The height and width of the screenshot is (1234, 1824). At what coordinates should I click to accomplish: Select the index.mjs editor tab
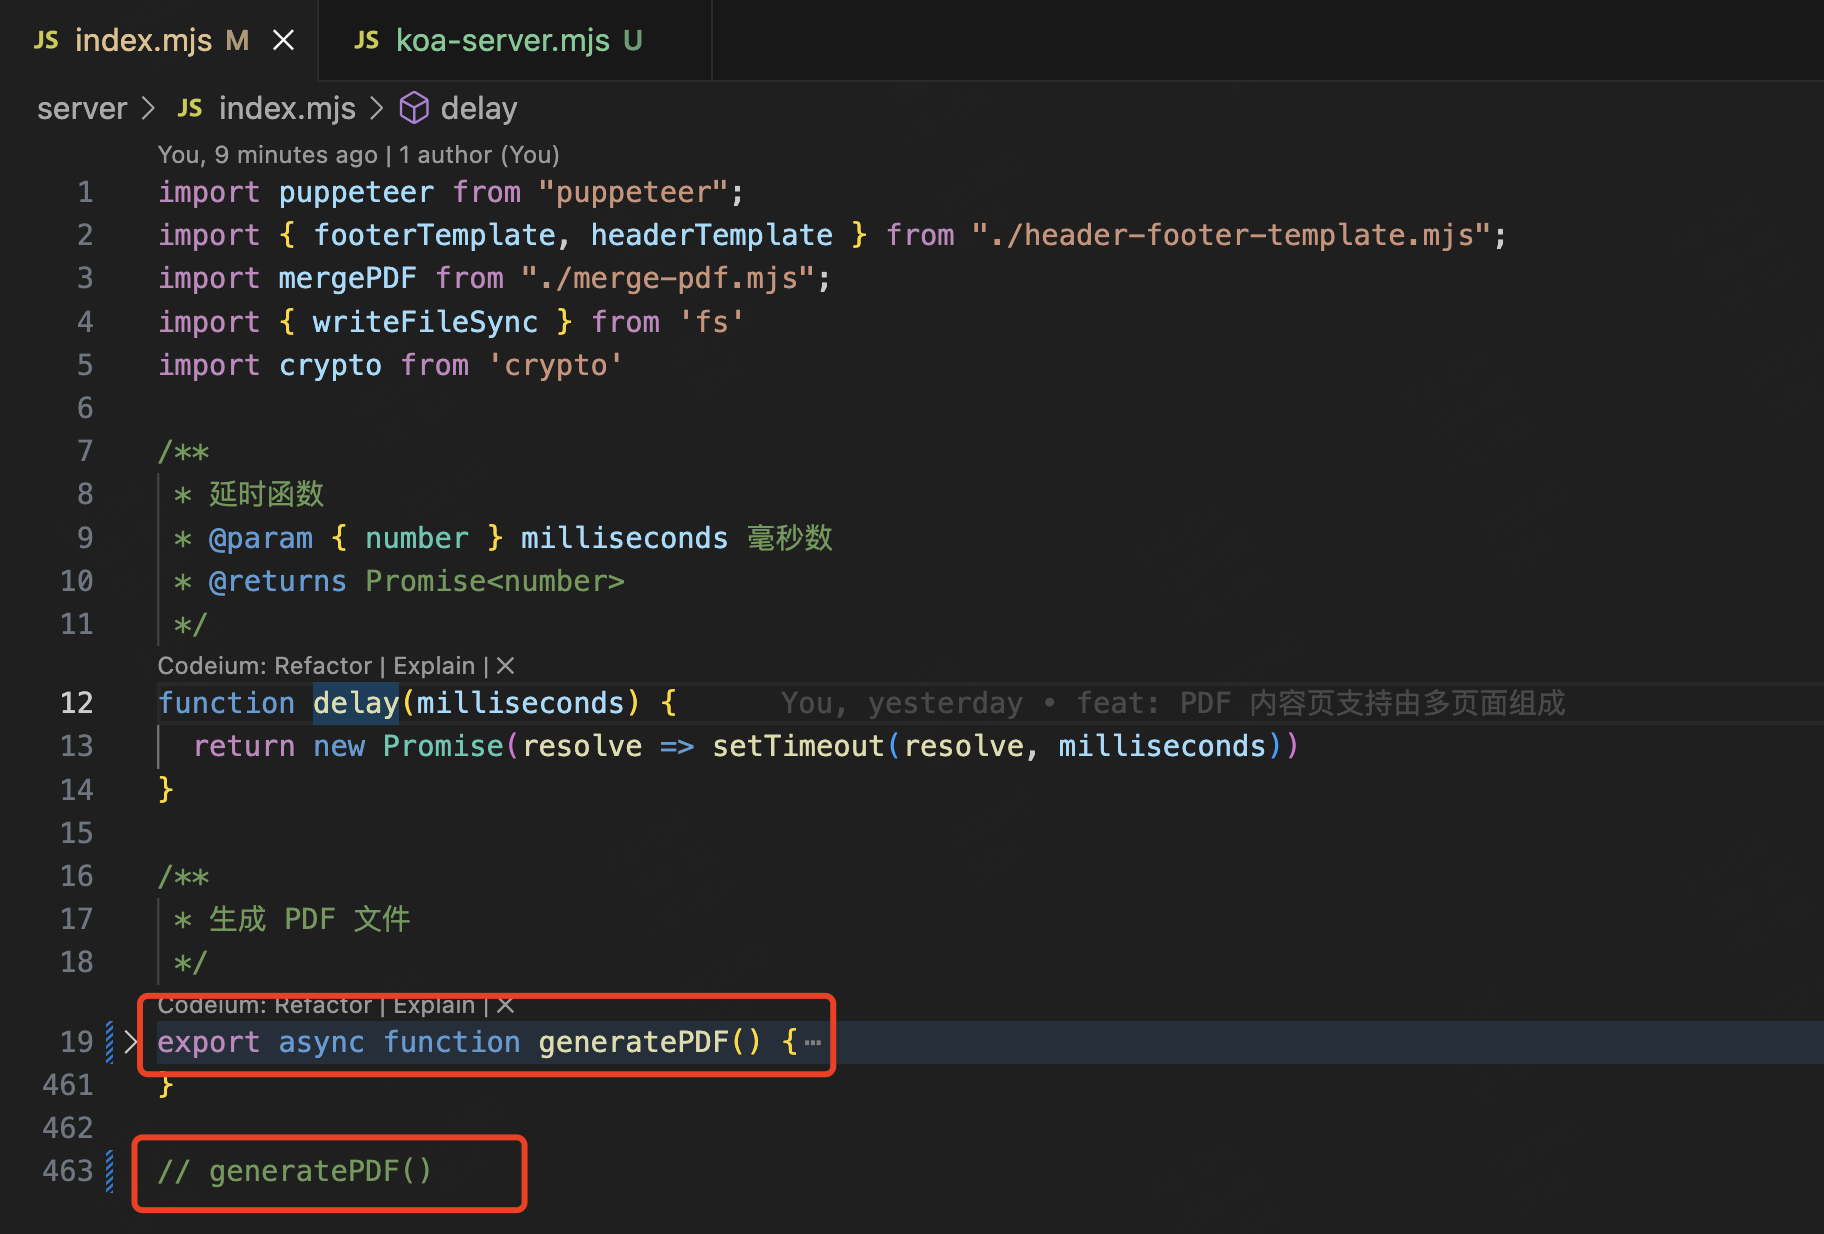[158, 40]
